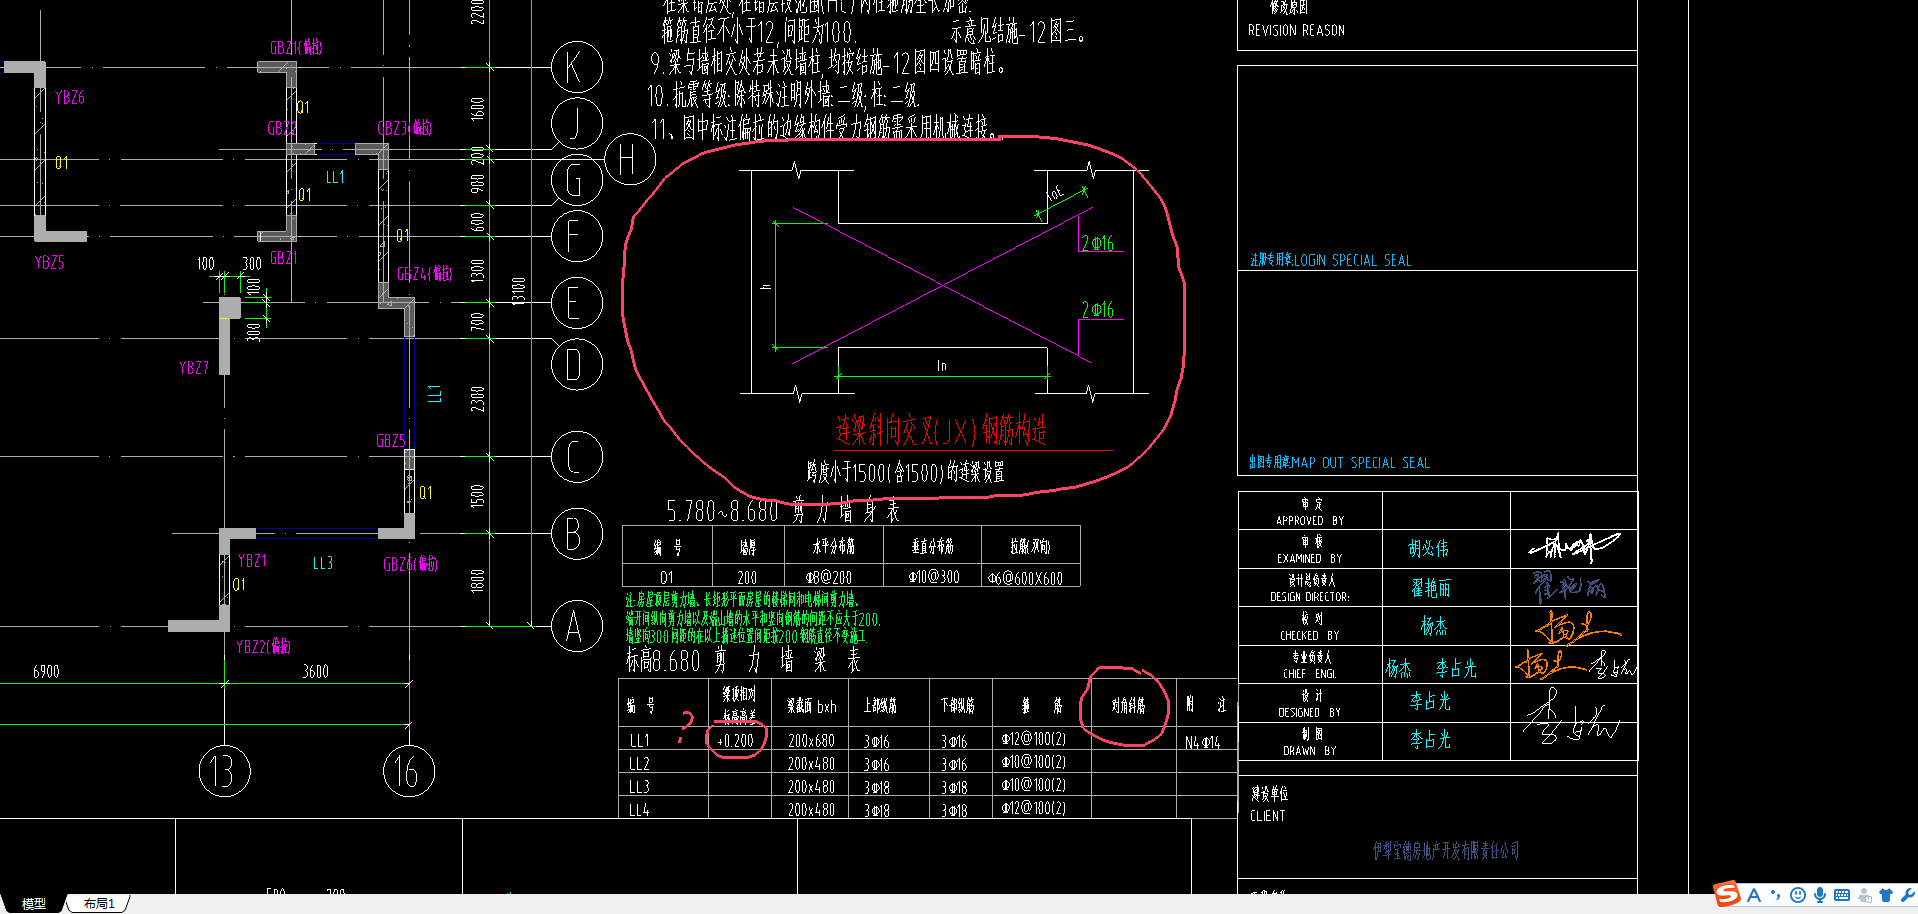This screenshot has width=1918, height=914.
Task: Select grid axis bubble D
Action: click(577, 365)
